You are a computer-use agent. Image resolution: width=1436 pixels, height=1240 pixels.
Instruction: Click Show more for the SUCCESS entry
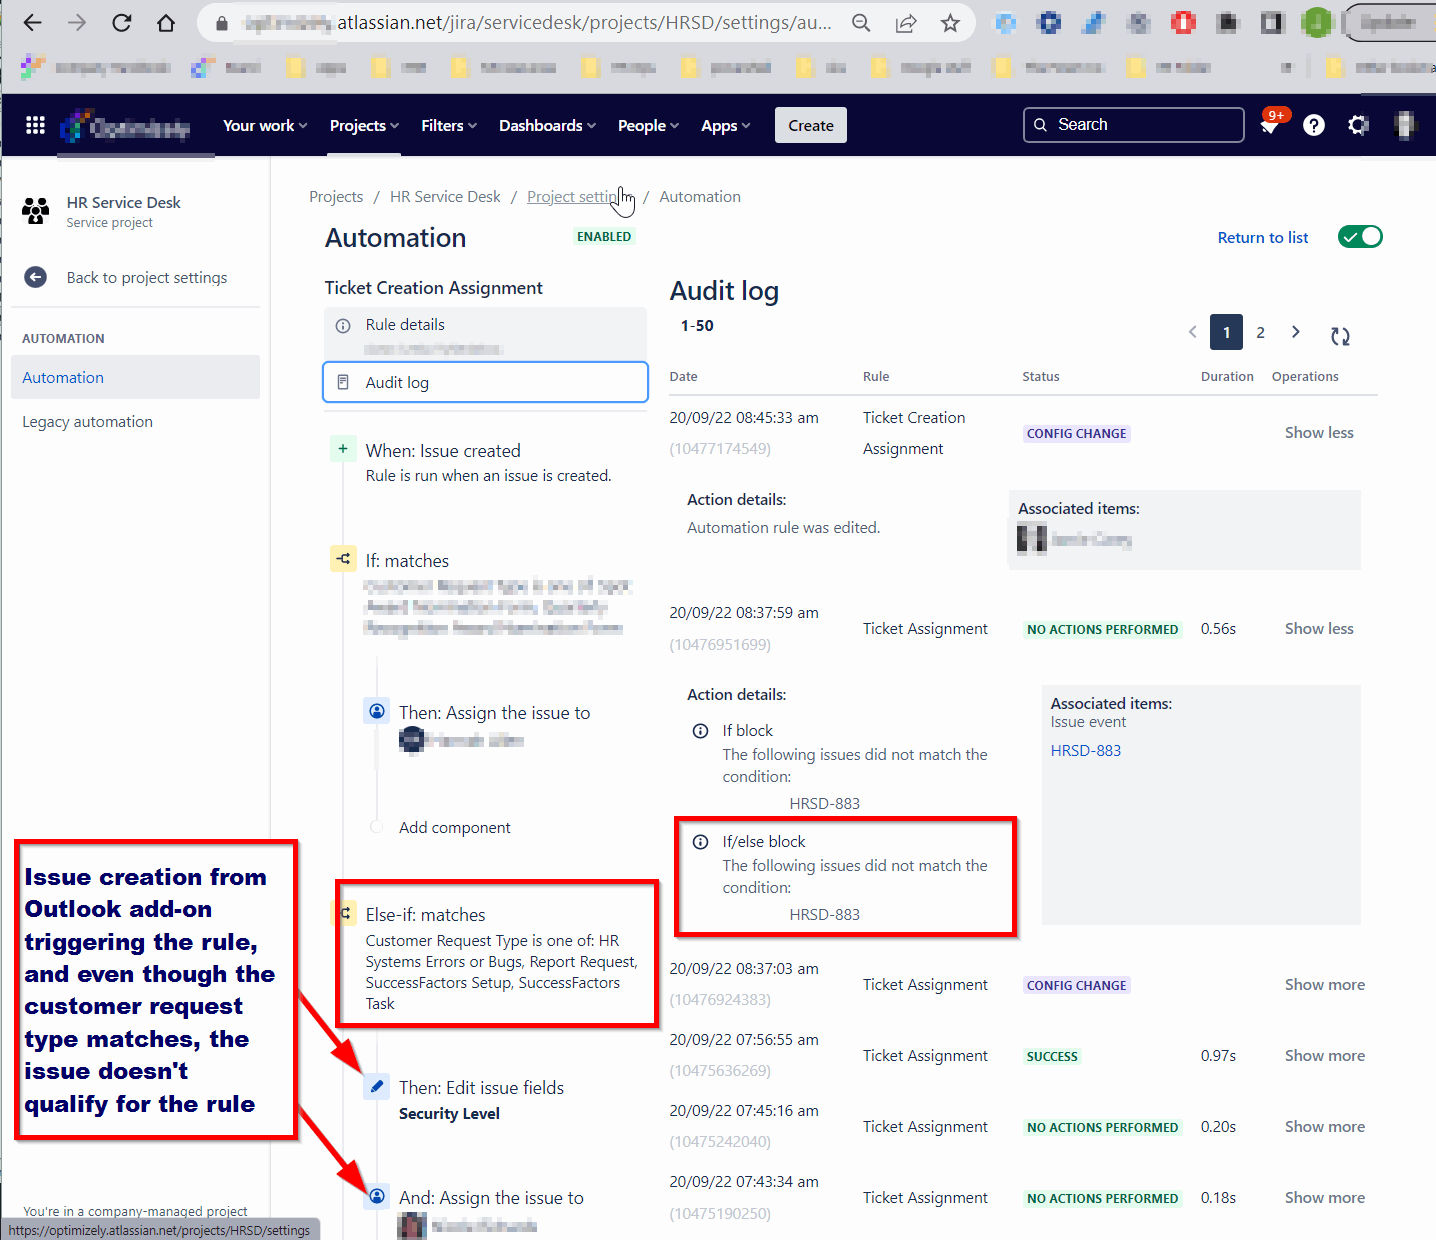pyautogui.click(x=1324, y=1055)
